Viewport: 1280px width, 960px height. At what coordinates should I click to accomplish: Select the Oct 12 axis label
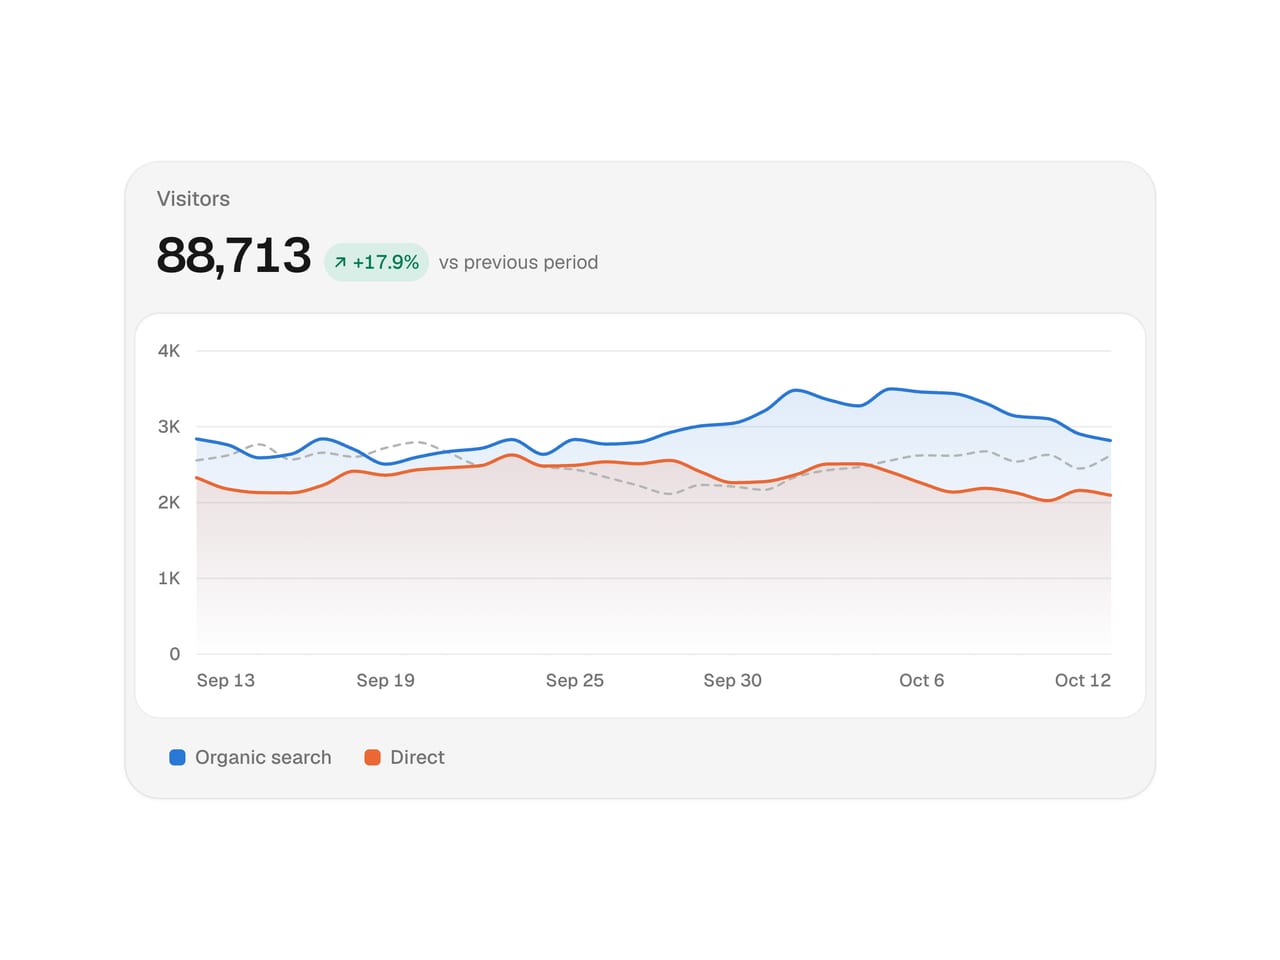1083,680
